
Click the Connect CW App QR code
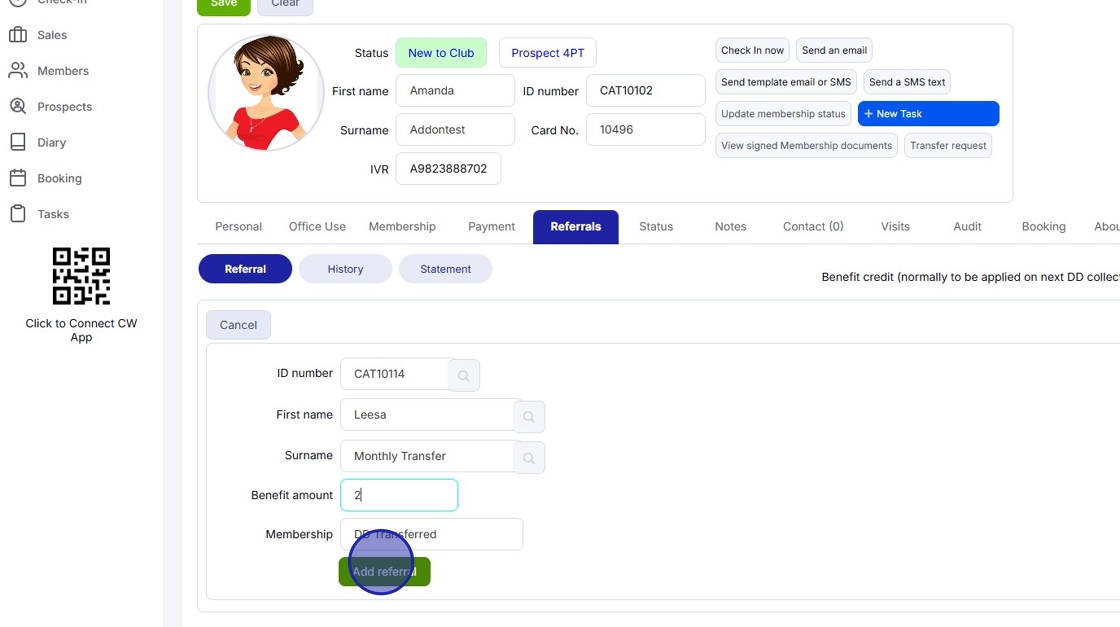pos(81,276)
